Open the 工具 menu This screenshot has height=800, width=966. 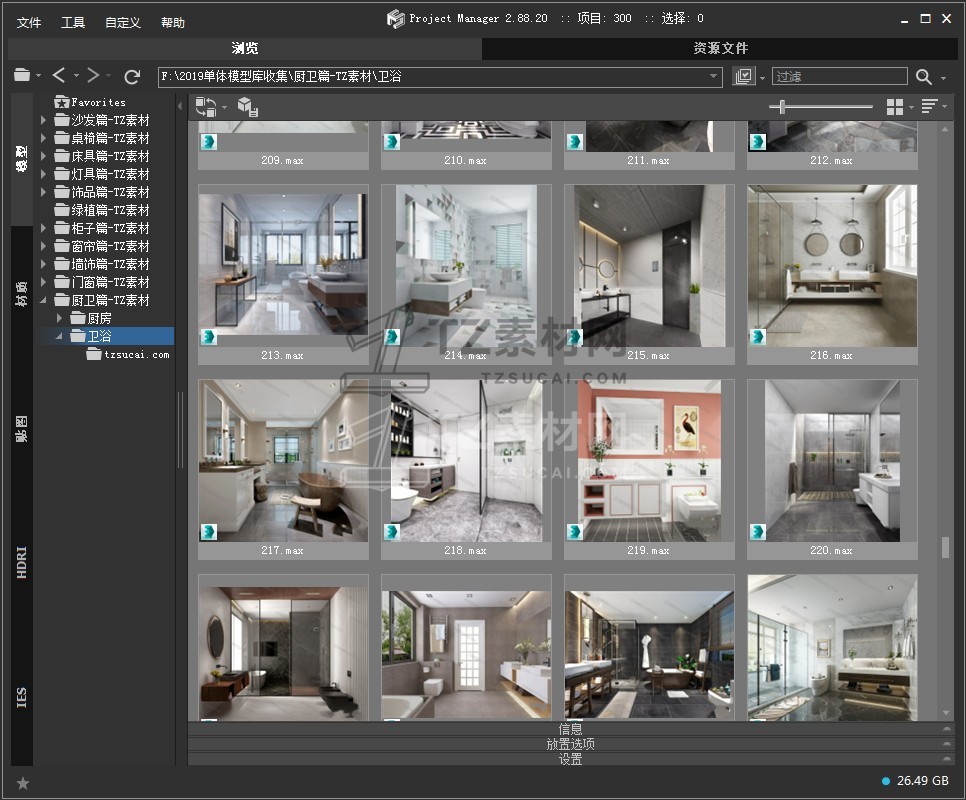73,22
